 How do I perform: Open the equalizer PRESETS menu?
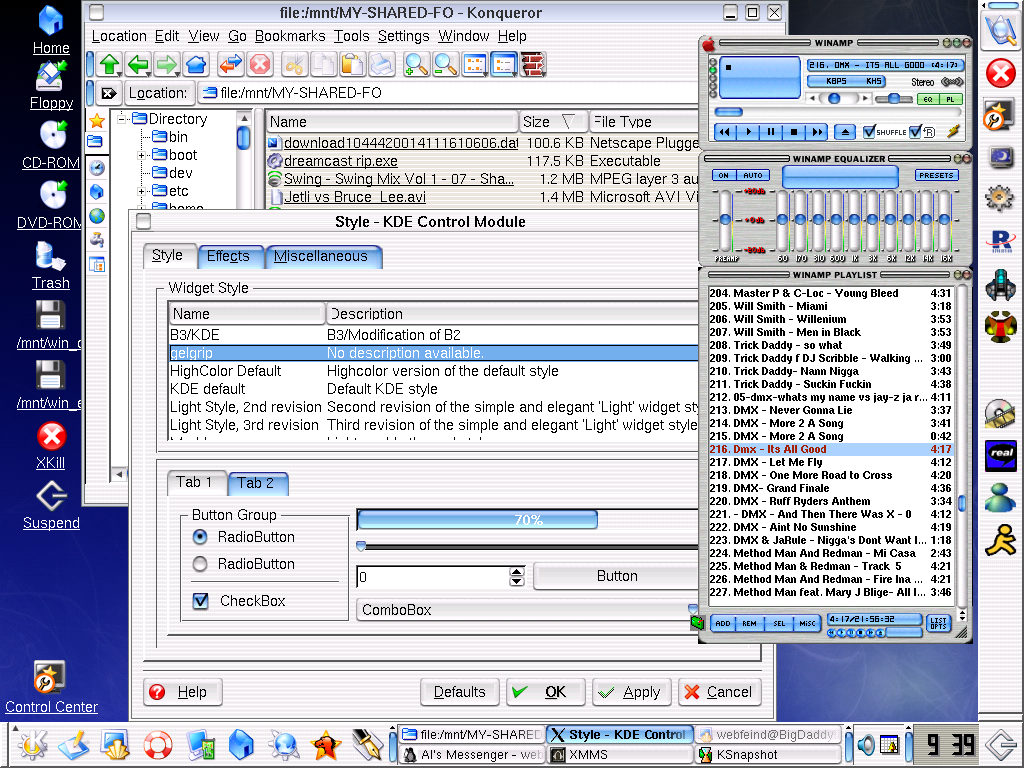936,176
